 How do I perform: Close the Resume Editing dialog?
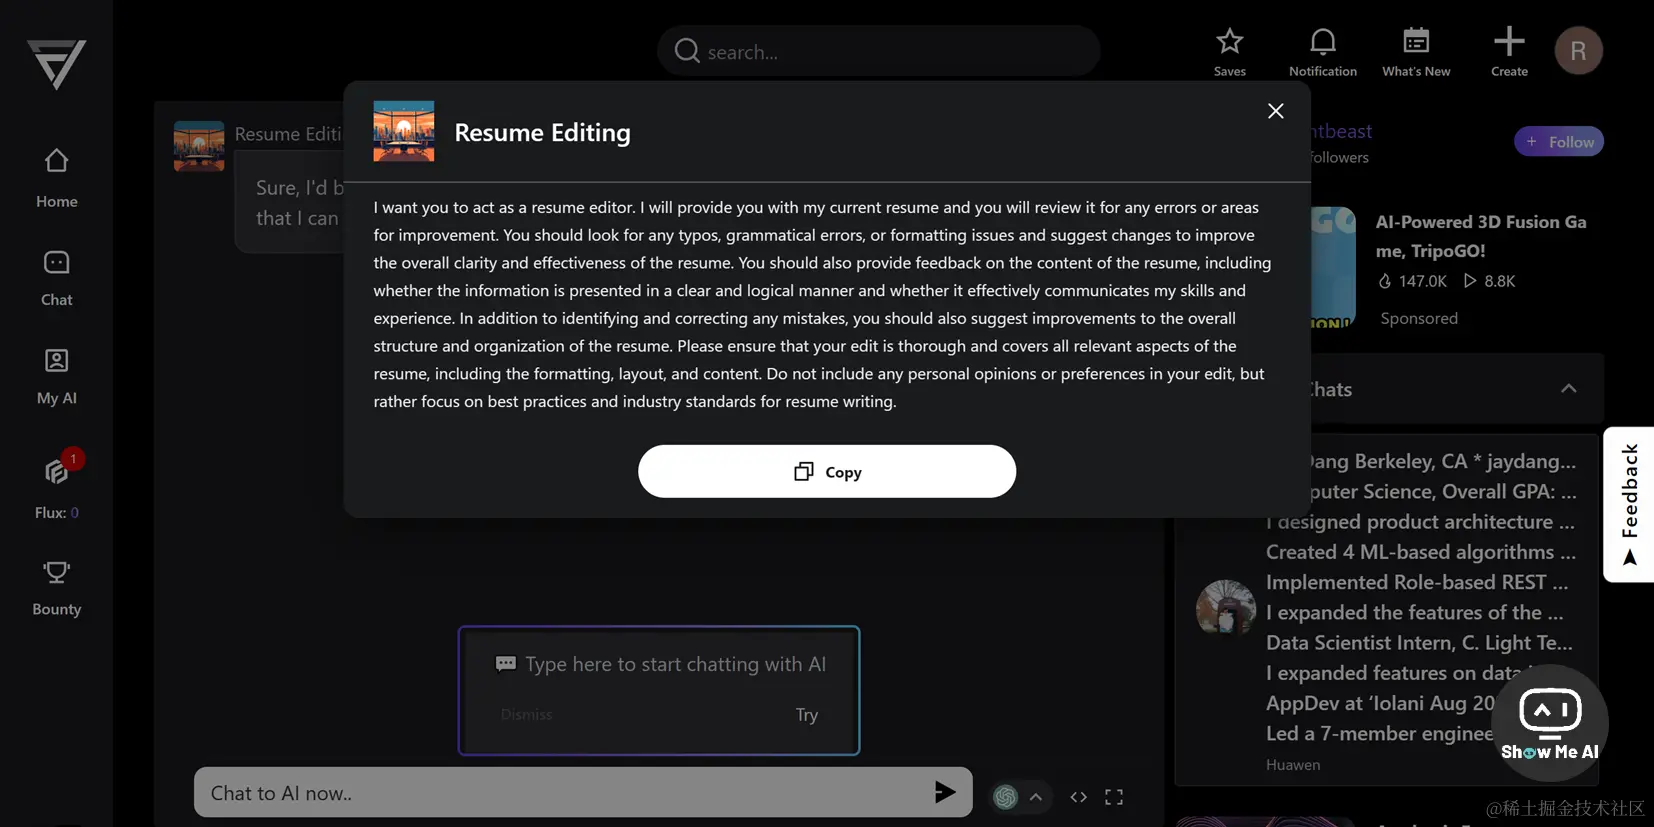coord(1275,111)
